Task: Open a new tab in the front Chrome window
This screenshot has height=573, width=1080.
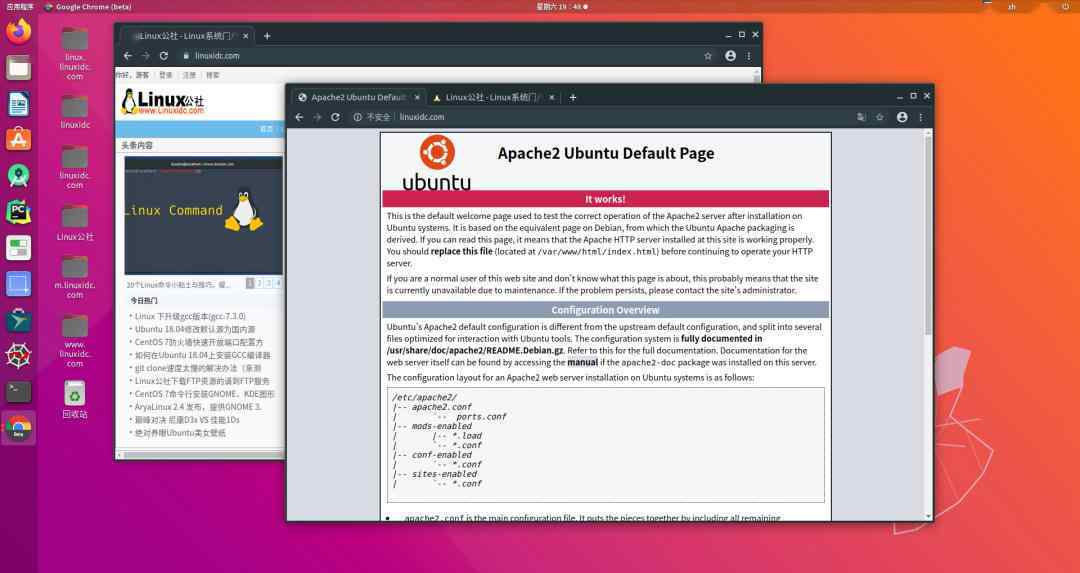Action: (x=572, y=97)
